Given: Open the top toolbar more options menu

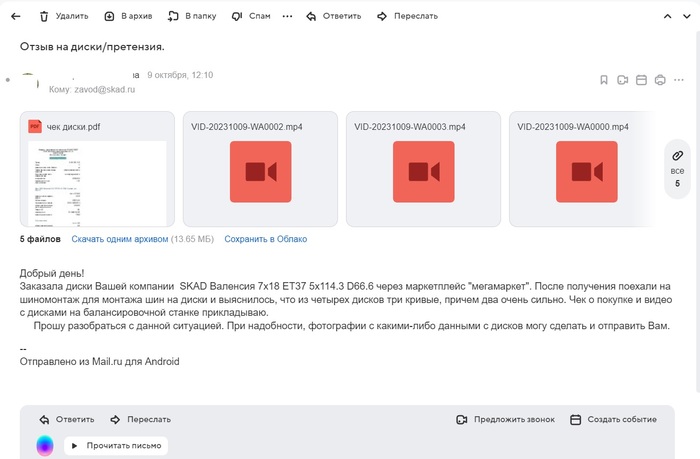Looking at the screenshot, I should click(288, 17).
